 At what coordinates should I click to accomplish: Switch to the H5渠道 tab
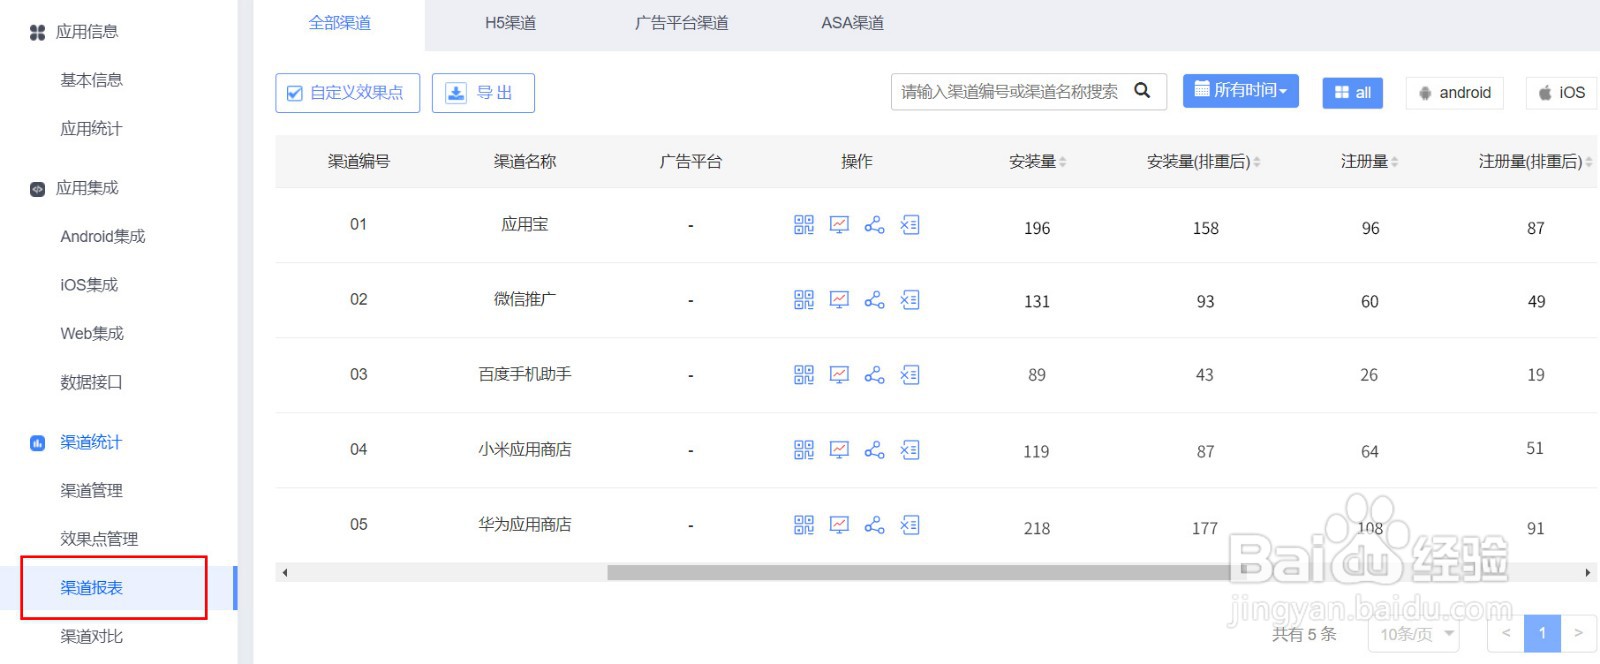coord(511,22)
